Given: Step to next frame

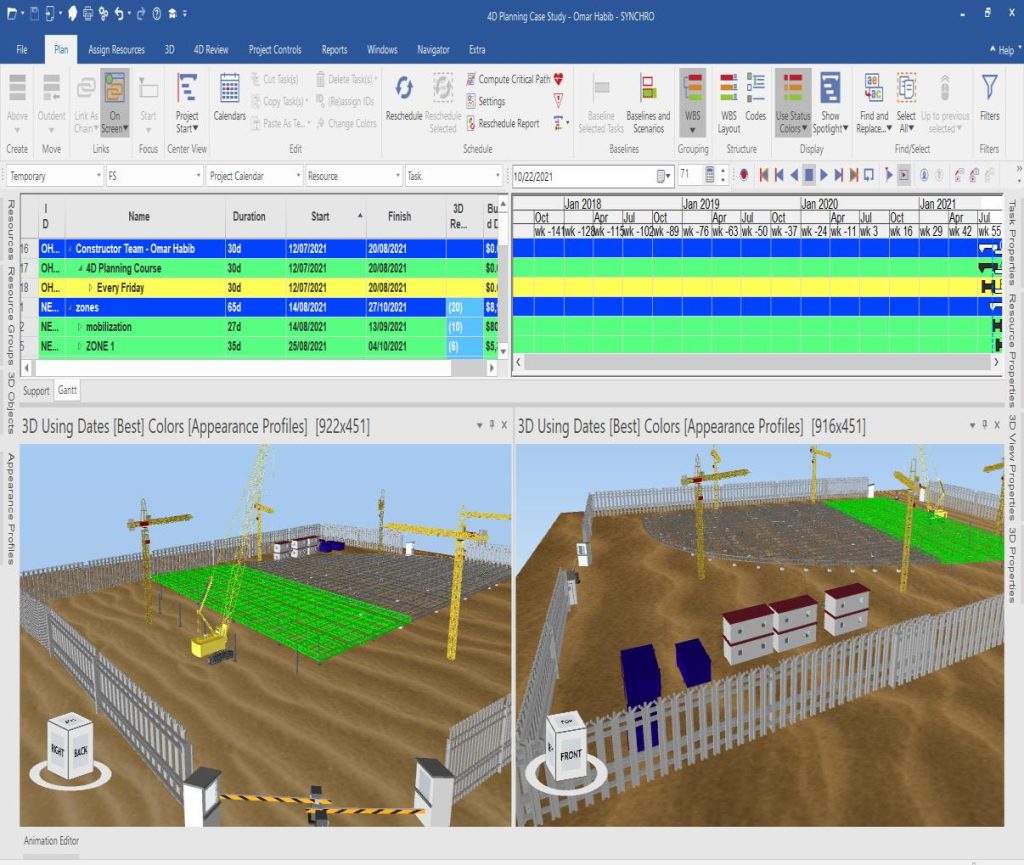Looking at the screenshot, I should [x=839, y=175].
